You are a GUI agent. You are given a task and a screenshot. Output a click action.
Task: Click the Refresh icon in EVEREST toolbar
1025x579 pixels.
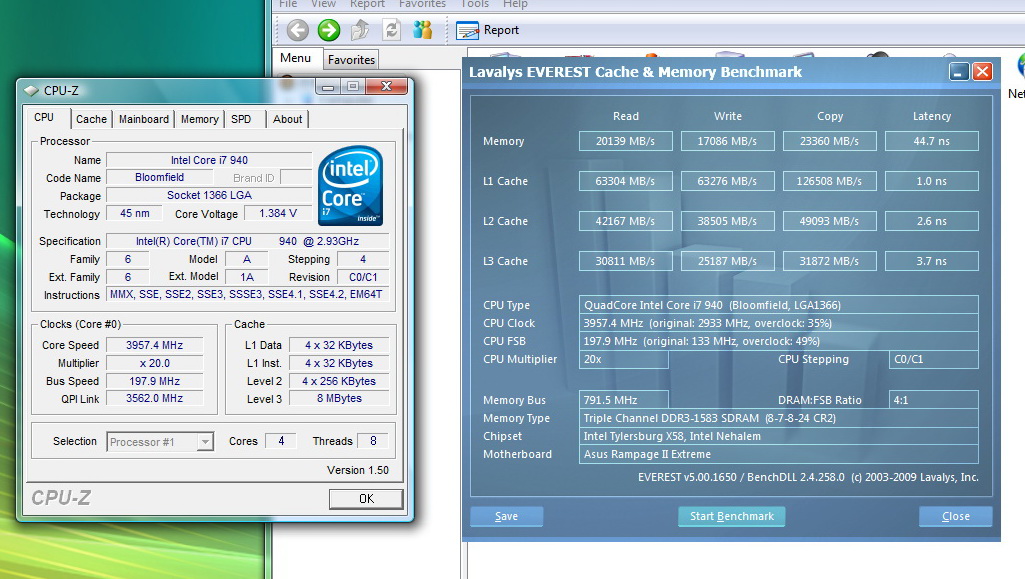coord(391,30)
